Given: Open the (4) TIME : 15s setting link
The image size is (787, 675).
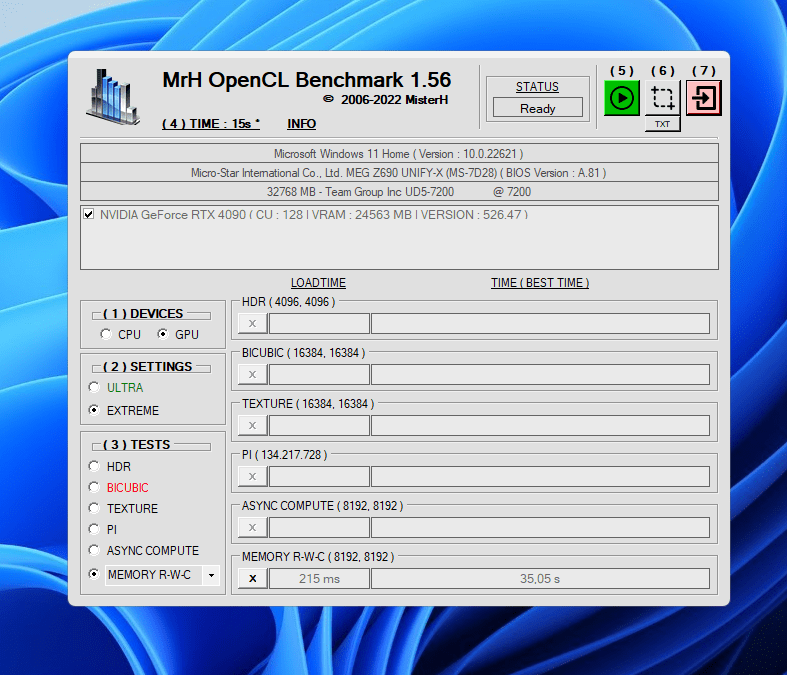Looking at the screenshot, I should tap(211, 123).
